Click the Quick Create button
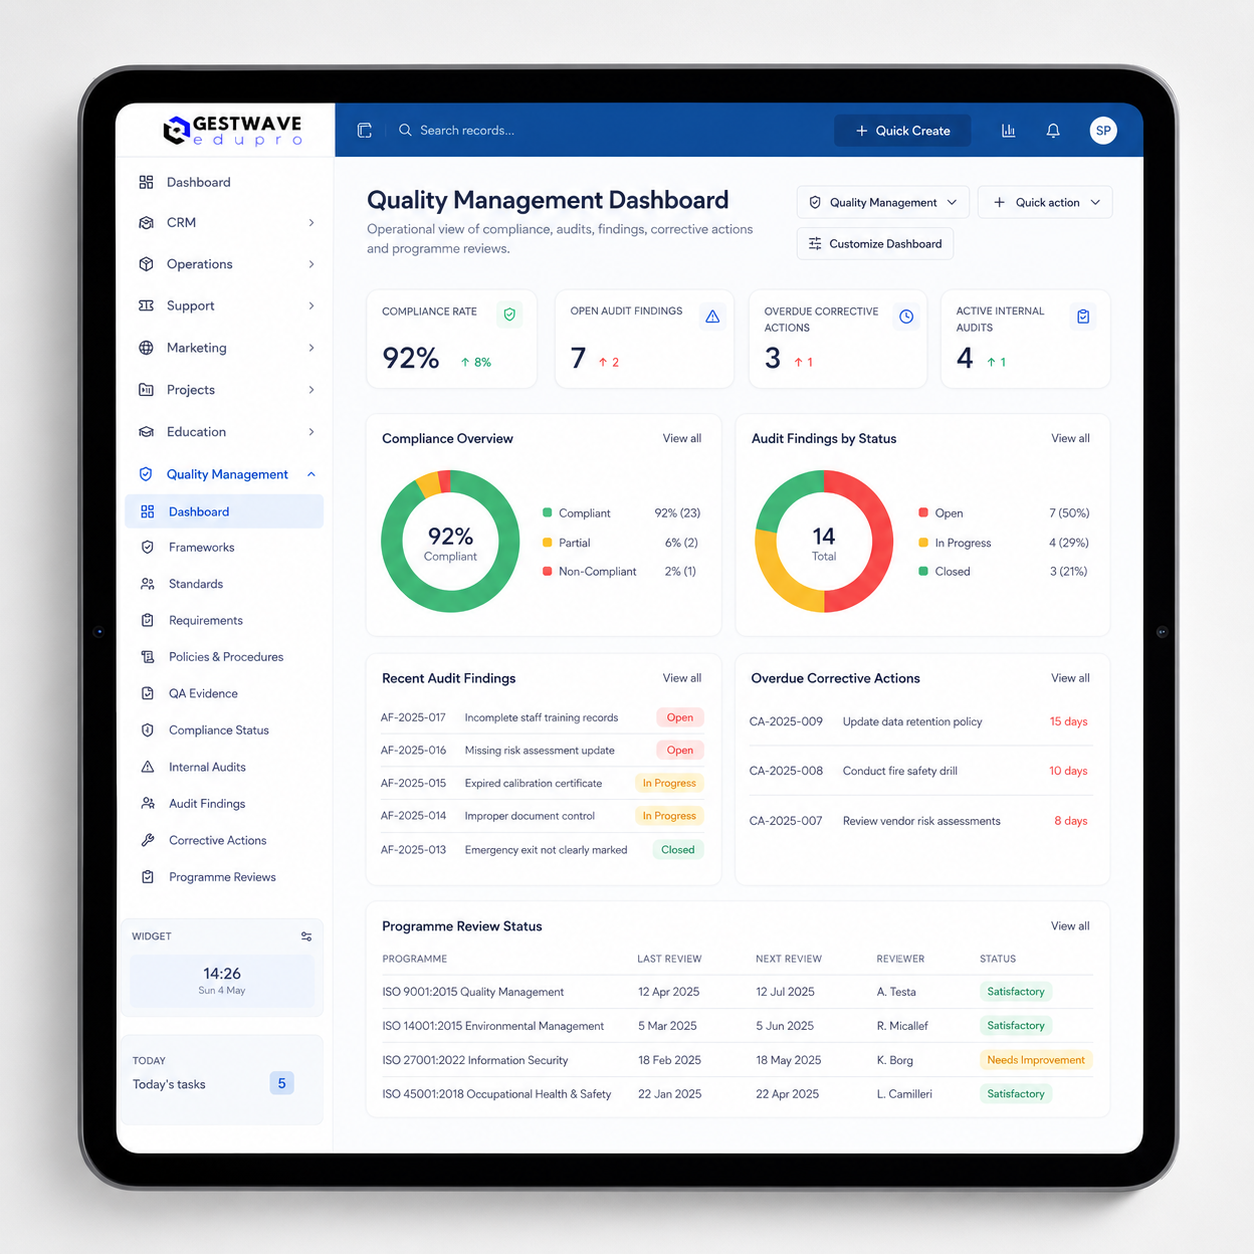Viewport: 1254px width, 1254px height. click(x=902, y=130)
